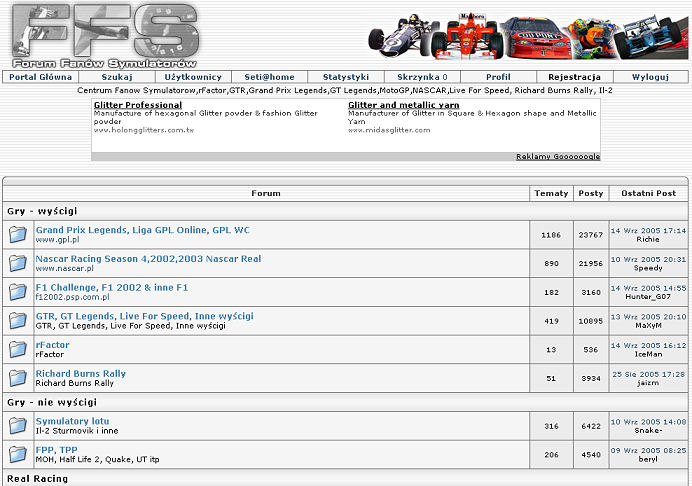Open the Richard Burns Rally forum link
The width and height of the screenshot is (692, 486).
(81, 373)
